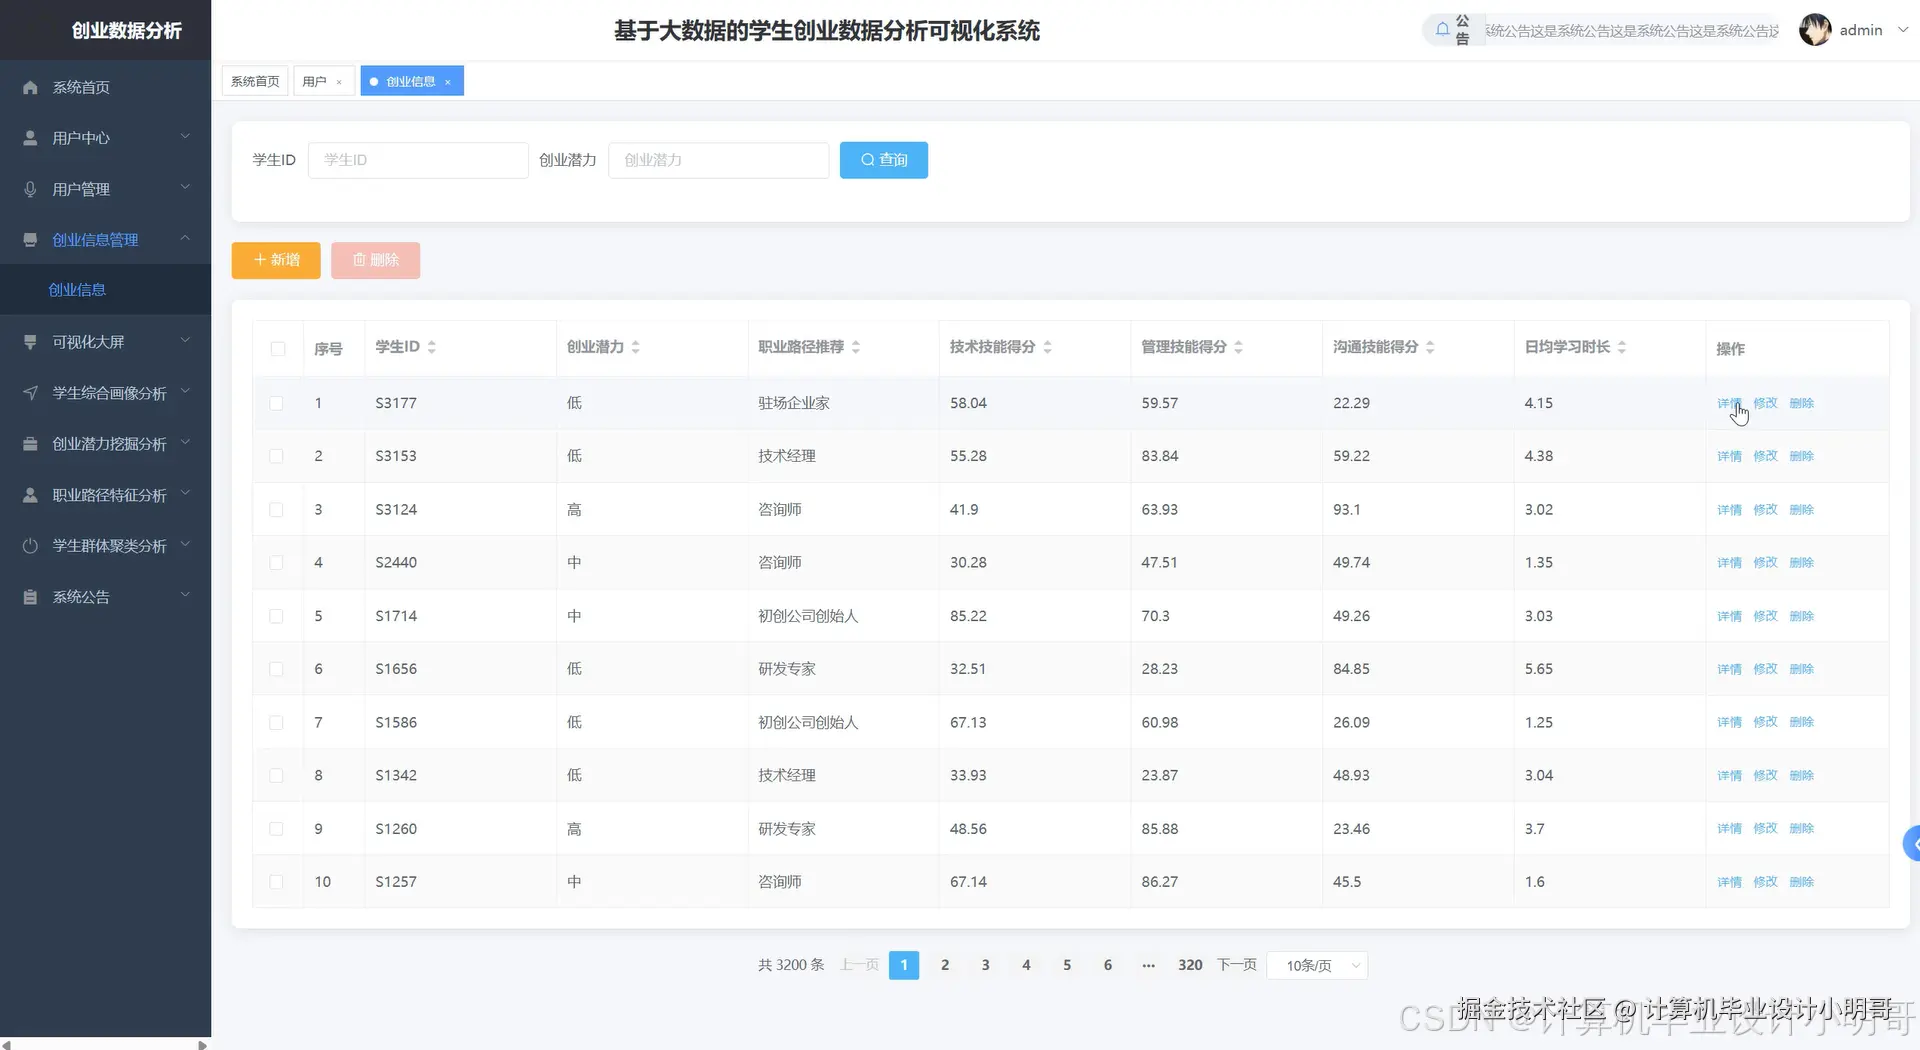
Task: Open the 10条/页 page size dropdown
Action: coord(1317,965)
